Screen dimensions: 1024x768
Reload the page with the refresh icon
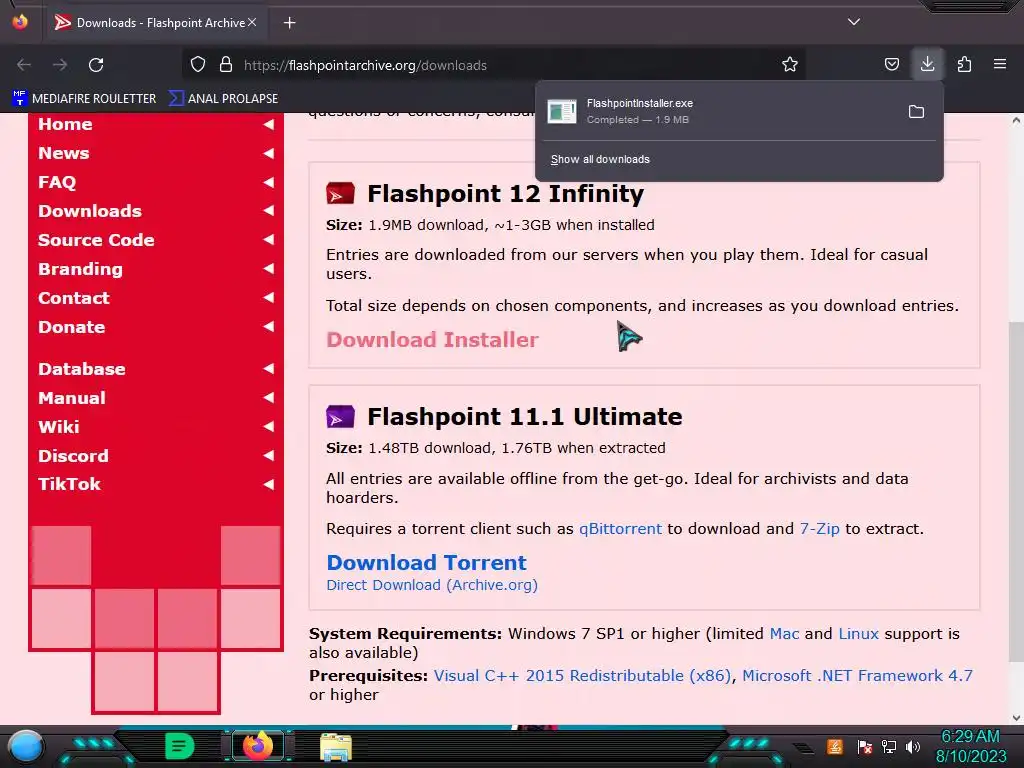tap(96, 65)
